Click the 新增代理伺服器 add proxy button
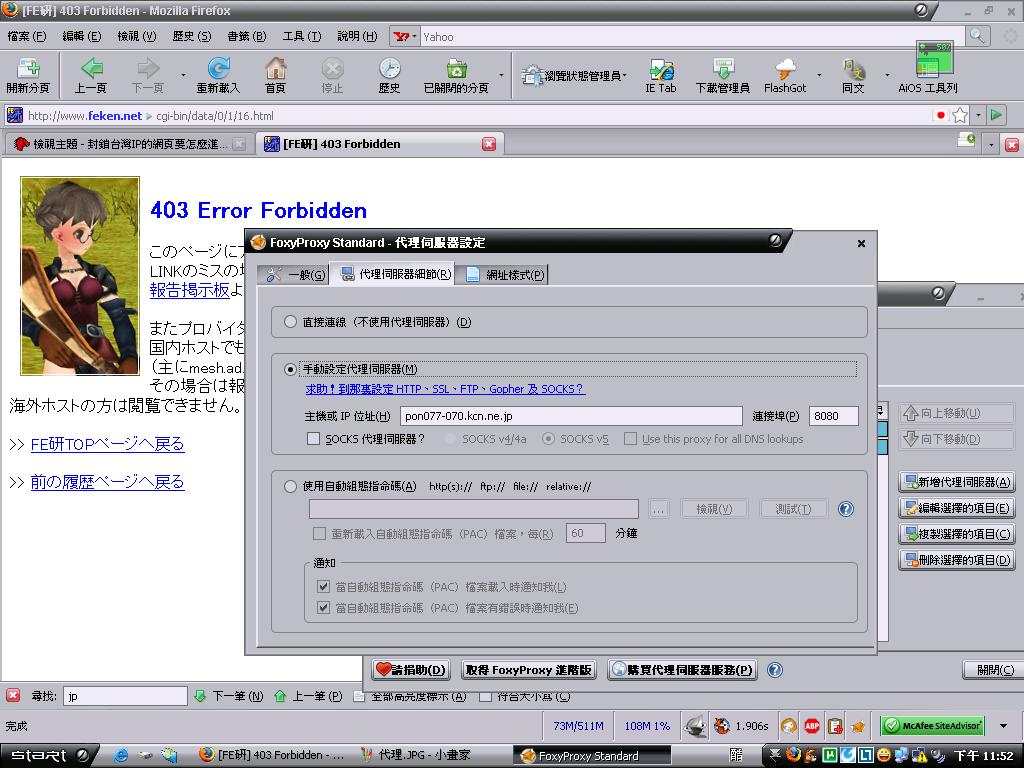1024x768 pixels. coord(956,482)
